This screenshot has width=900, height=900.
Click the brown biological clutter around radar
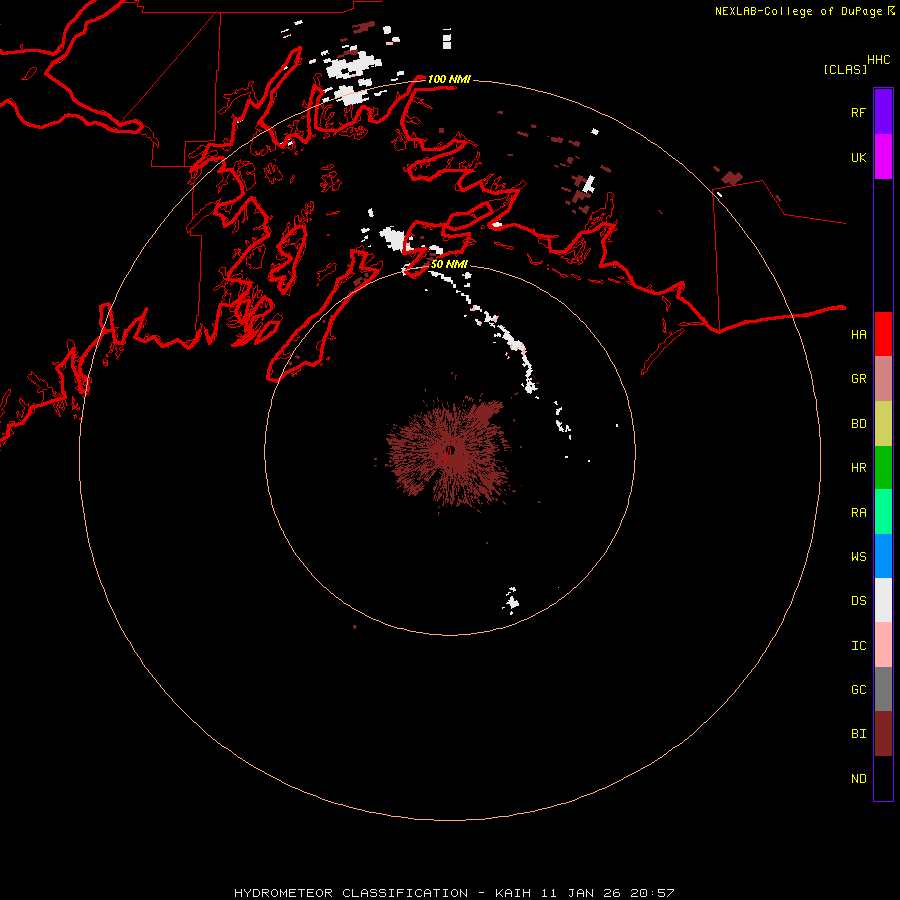pos(448,451)
